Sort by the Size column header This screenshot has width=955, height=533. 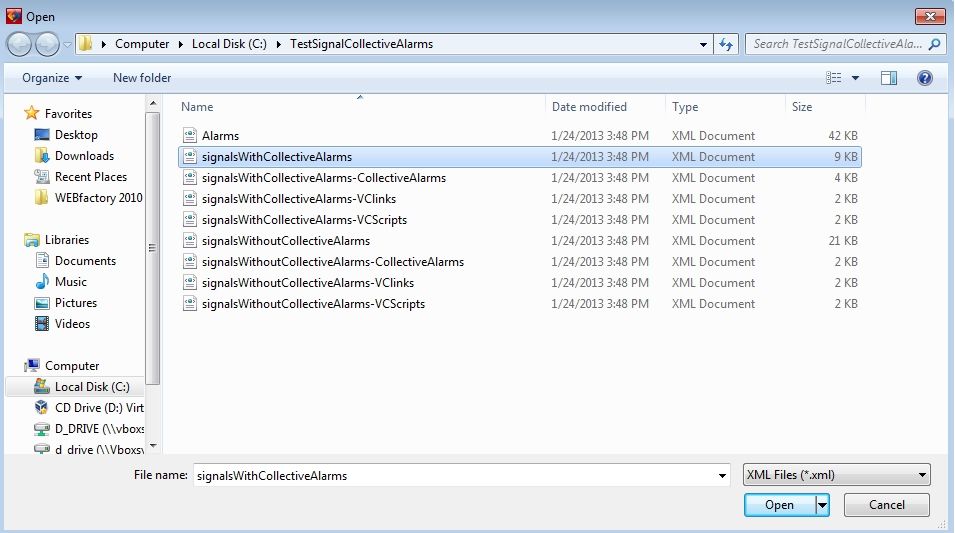[x=802, y=107]
